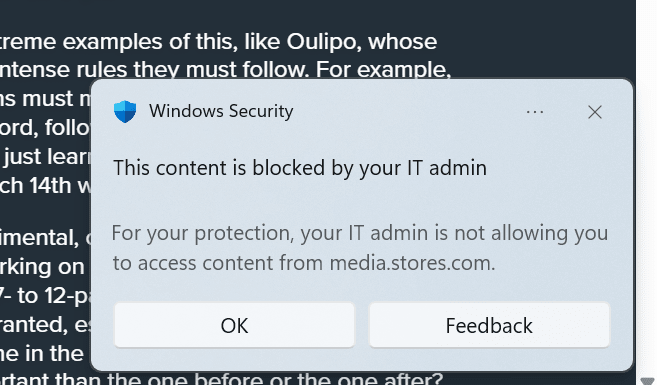Viewport: 657px width, 385px height.
Task: Click the scrollbar down arrow
Action: coord(647,380)
